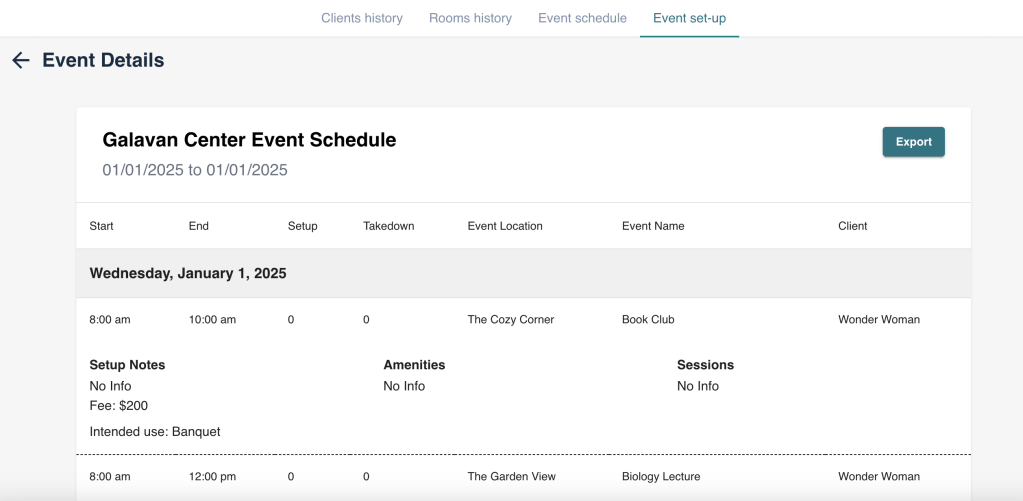Click Wonder Woman client in Book Club row

878,320
